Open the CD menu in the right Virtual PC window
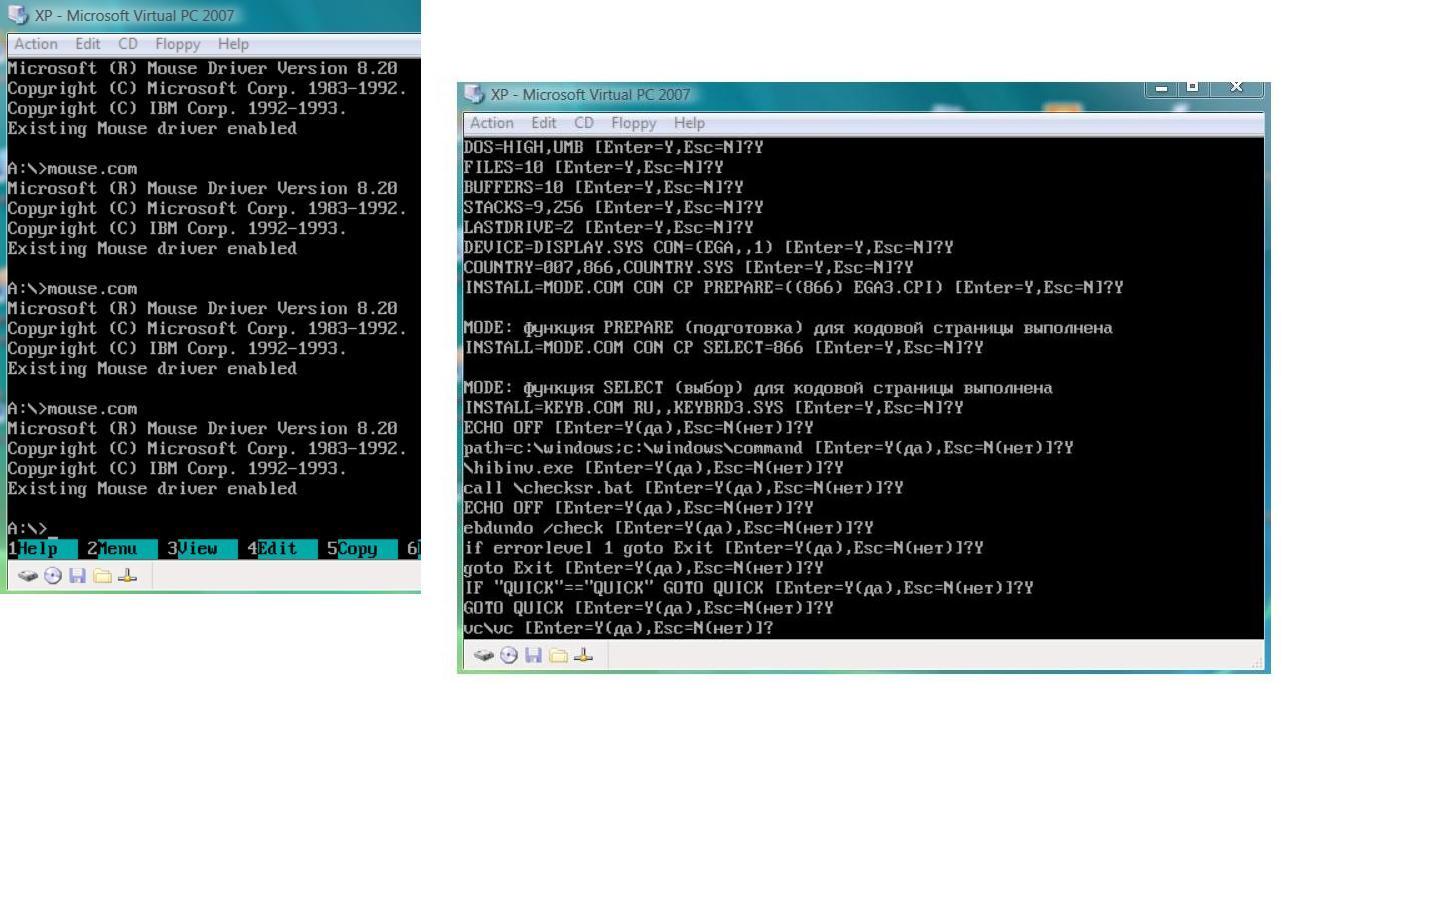The image size is (1440, 900). [584, 123]
